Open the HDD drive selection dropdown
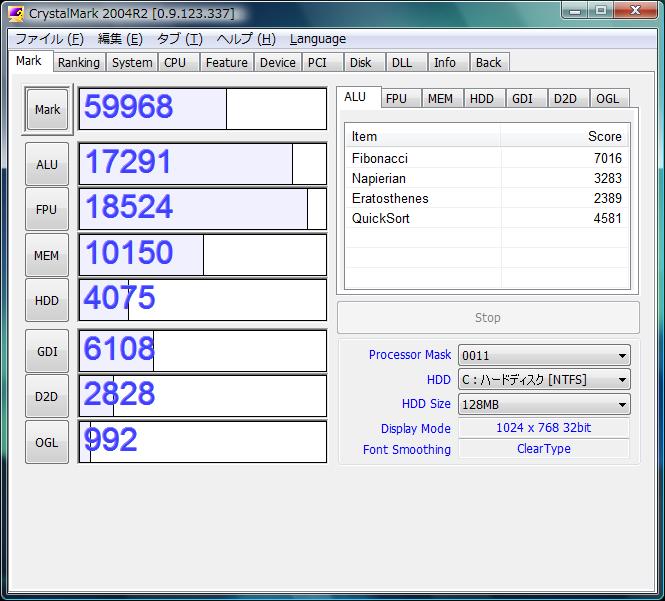665x601 pixels. pyautogui.click(x=544, y=379)
